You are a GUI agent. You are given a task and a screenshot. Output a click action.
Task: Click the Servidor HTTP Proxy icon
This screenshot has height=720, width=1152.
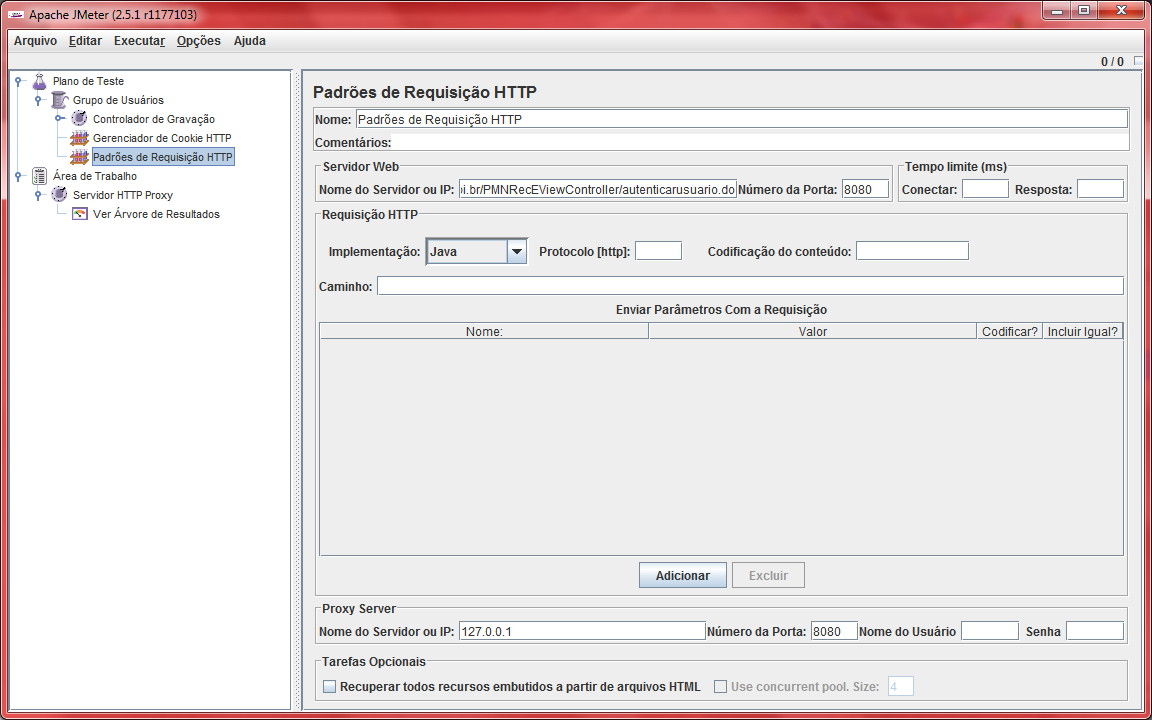(60, 195)
